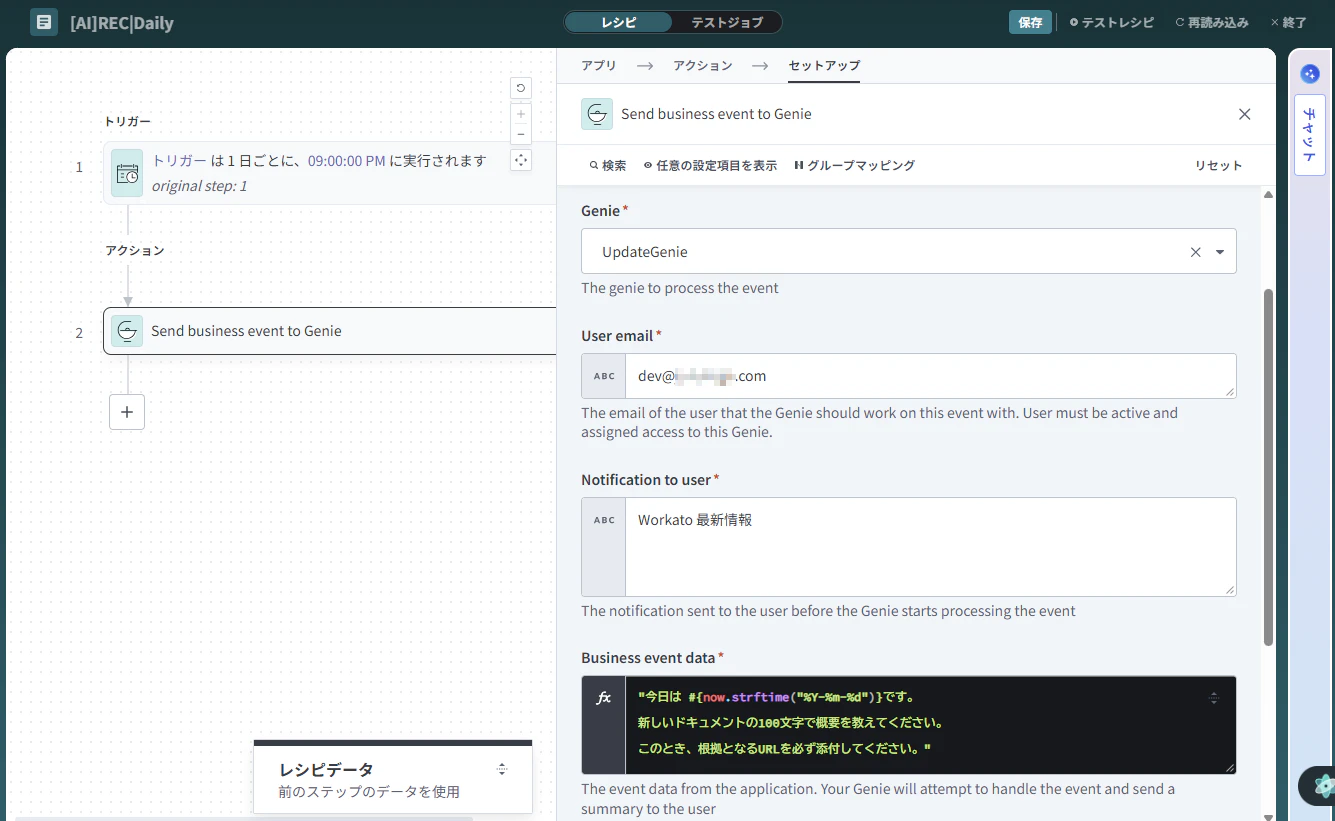Save the recipe with the 保存 button
The height and width of the screenshot is (821, 1335).
click(1030, 22)
